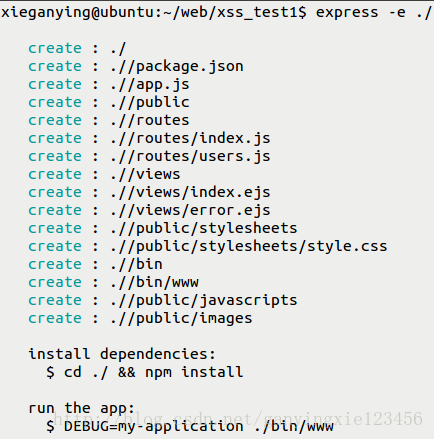Click the path .//app.js
The height and width of the screenshot is (439, 434).
[x=150, y=84]
